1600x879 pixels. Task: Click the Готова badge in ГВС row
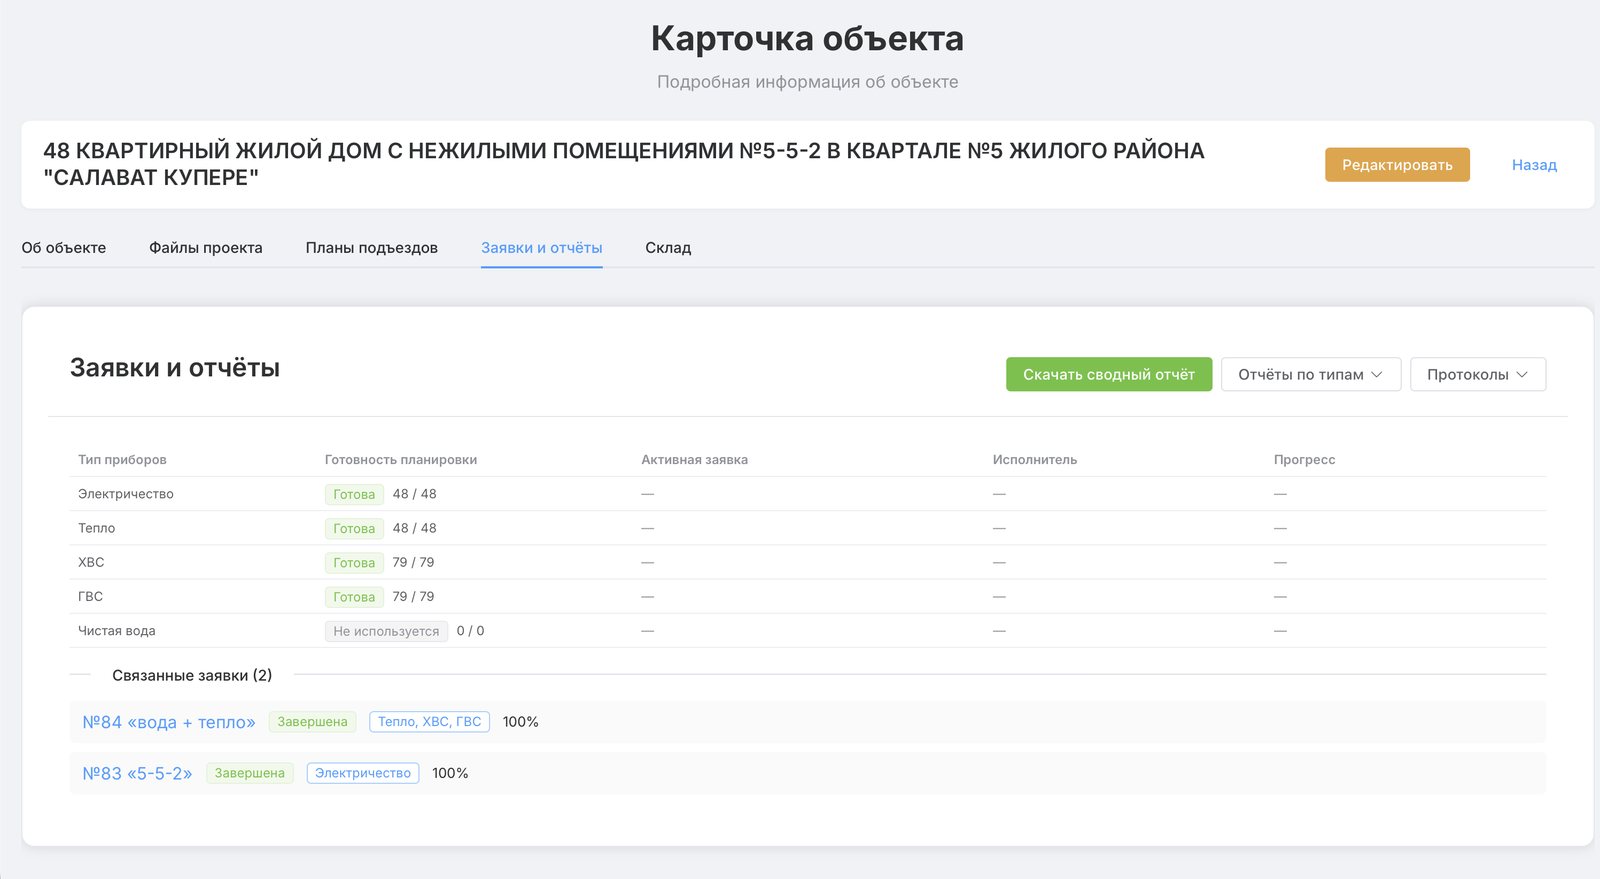(x=354, y=596)
